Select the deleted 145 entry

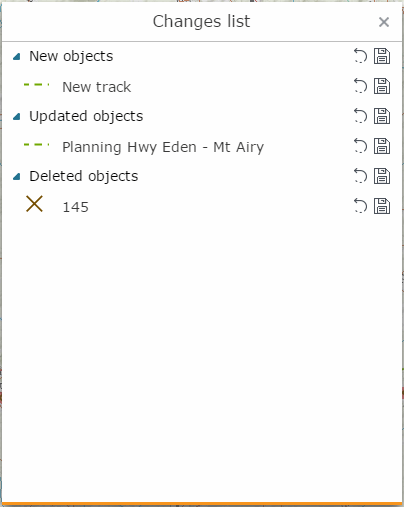[x=76, y=207]
